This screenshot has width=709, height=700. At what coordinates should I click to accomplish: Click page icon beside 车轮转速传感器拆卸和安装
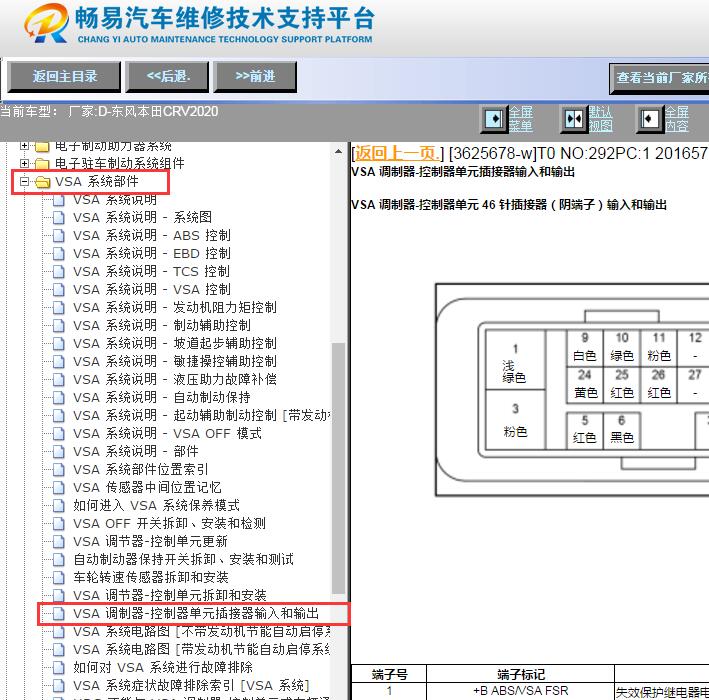(x=58, y=577)
